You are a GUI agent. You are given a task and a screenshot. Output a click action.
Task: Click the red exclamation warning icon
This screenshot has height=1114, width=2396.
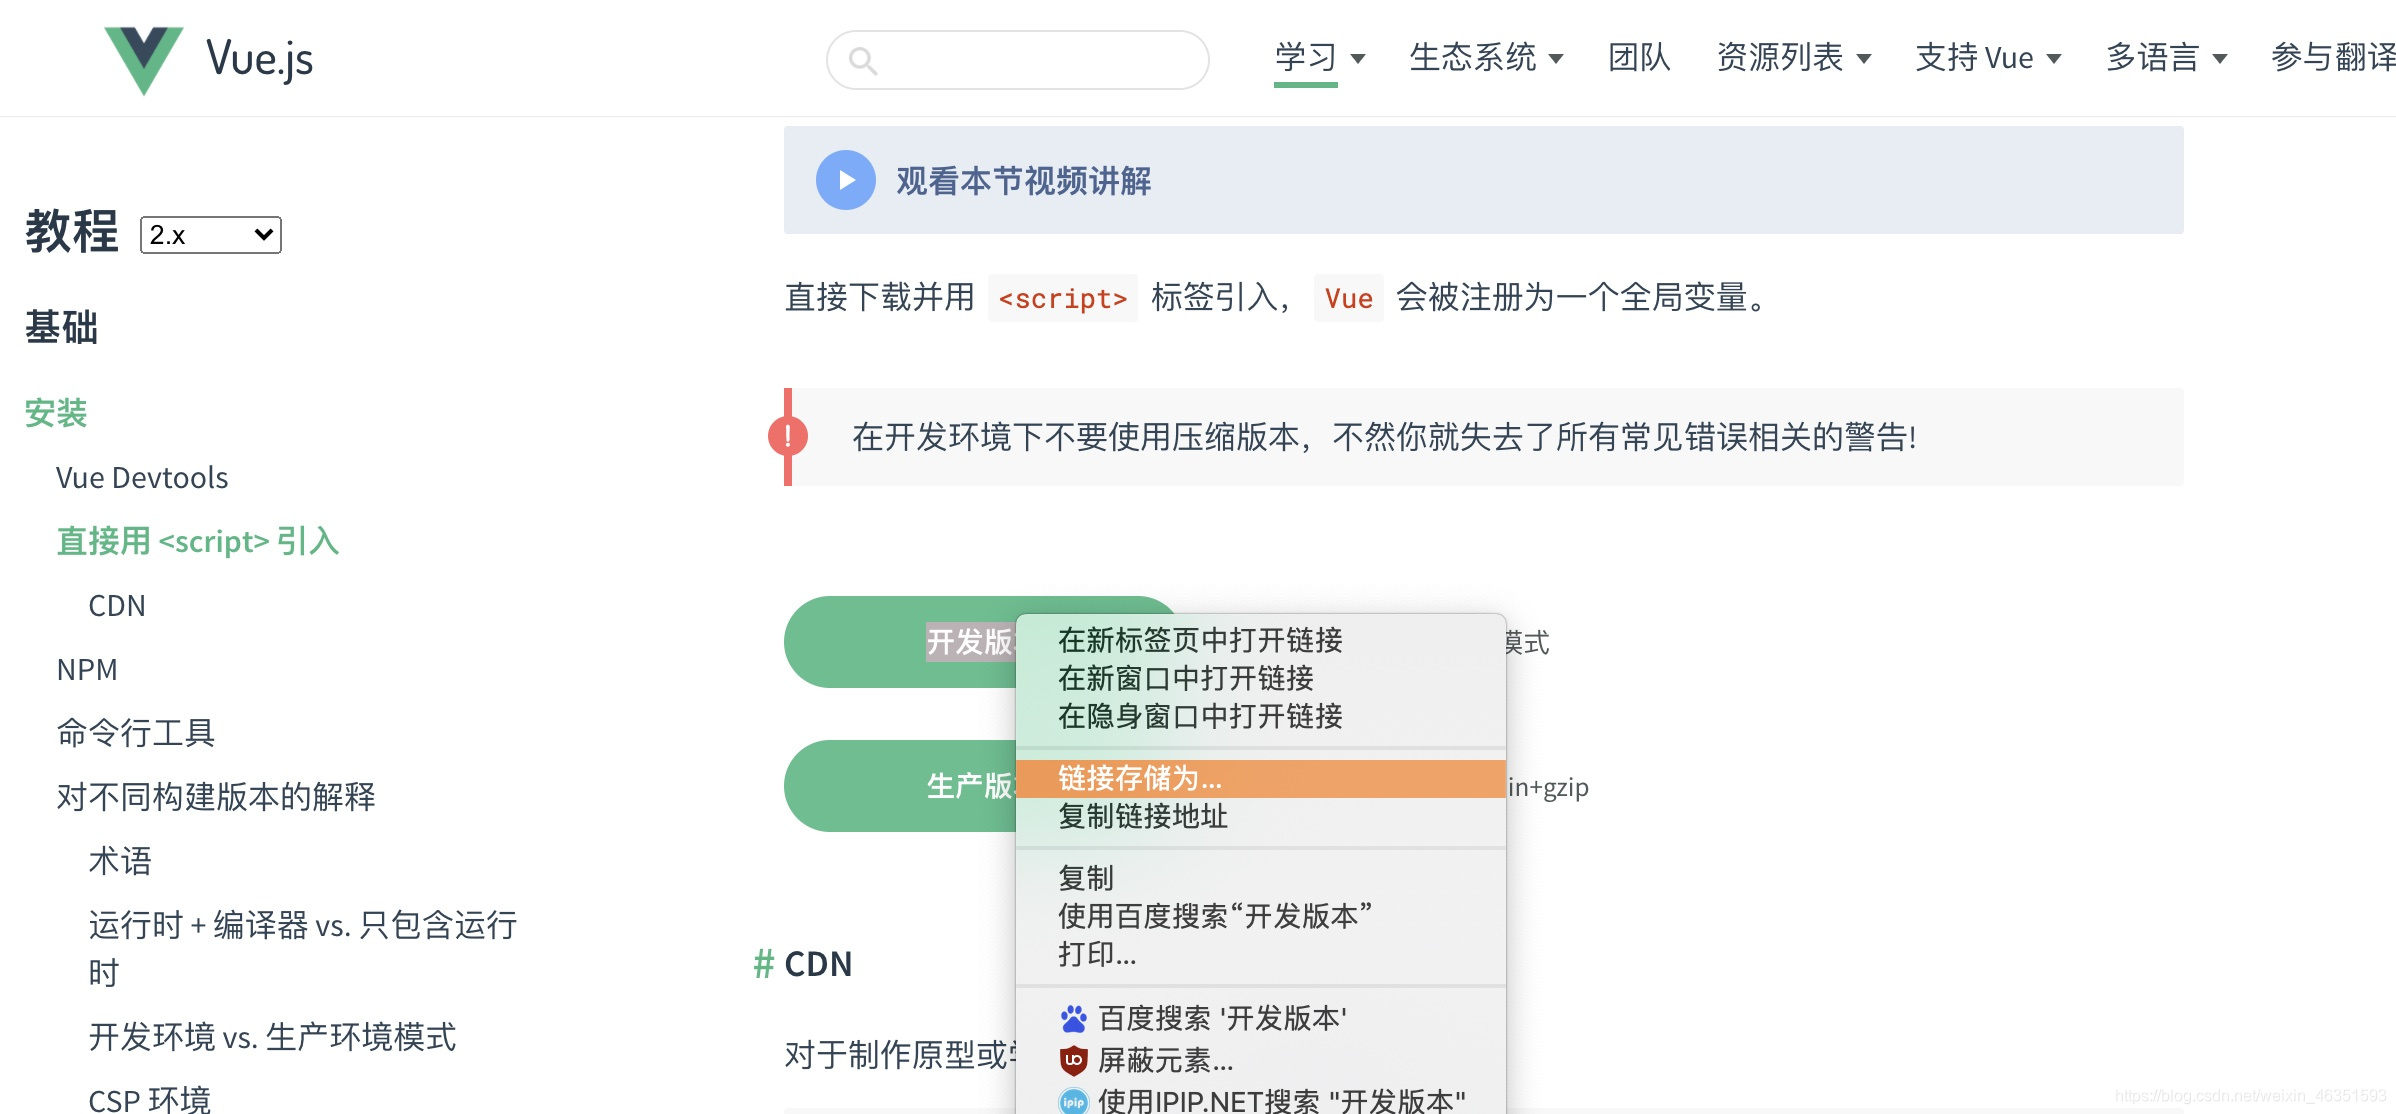click(x=788, y=436)
